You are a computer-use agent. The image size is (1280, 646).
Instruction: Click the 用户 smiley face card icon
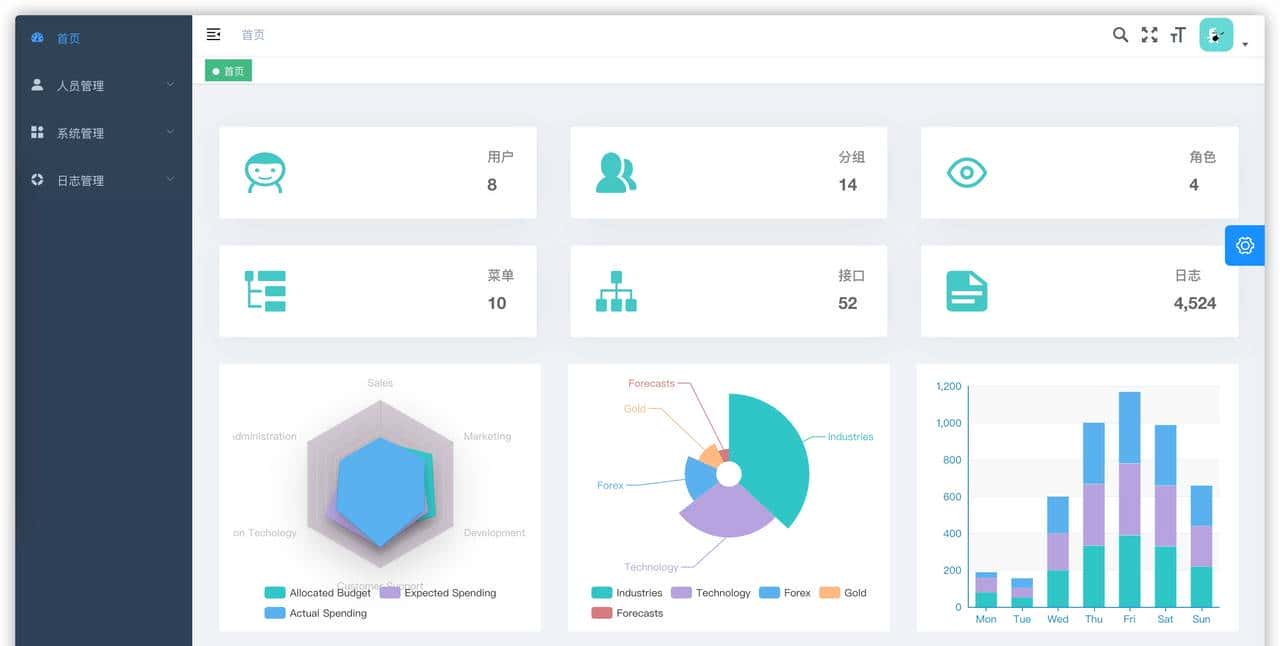265,172
